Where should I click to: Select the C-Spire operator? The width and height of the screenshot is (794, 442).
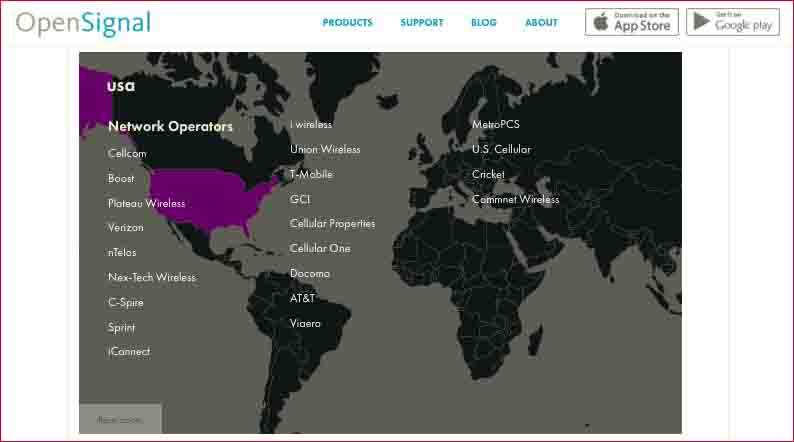pos(126,303)
